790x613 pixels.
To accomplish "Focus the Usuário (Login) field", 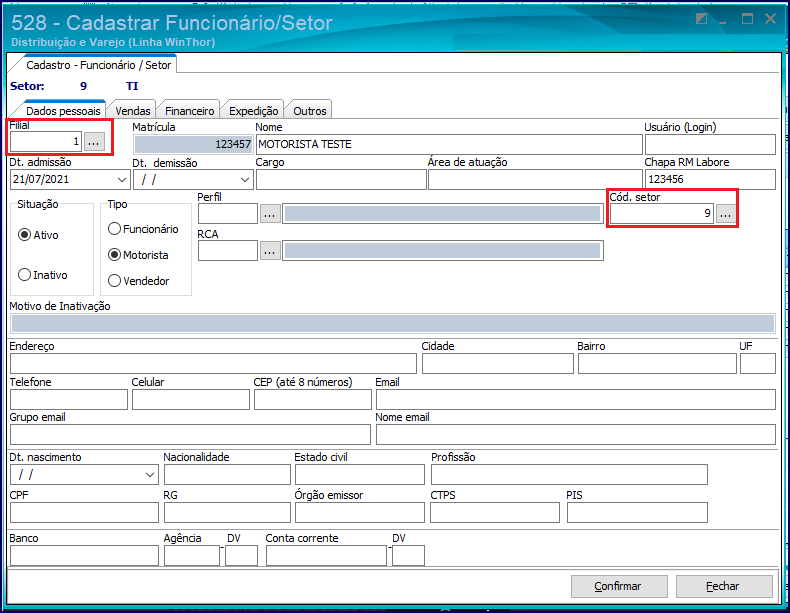I will (x=710, y=145).
